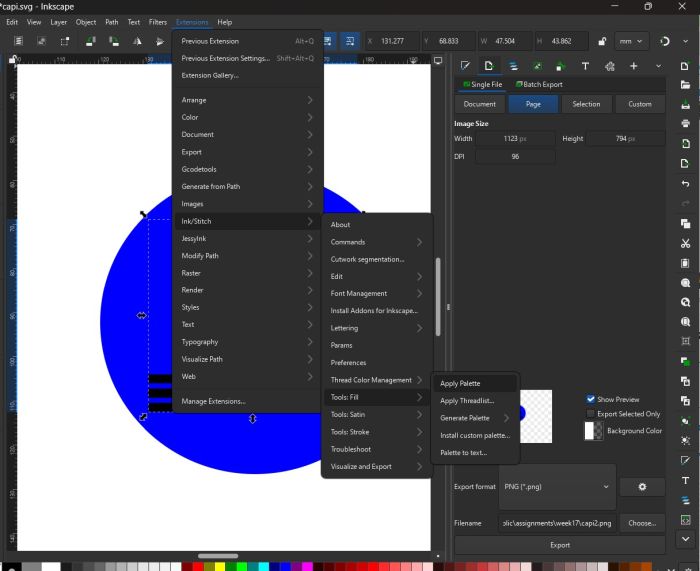700x571 pixels.
Task: Click Manage Extensions menu entry
Action: [247, 401]
